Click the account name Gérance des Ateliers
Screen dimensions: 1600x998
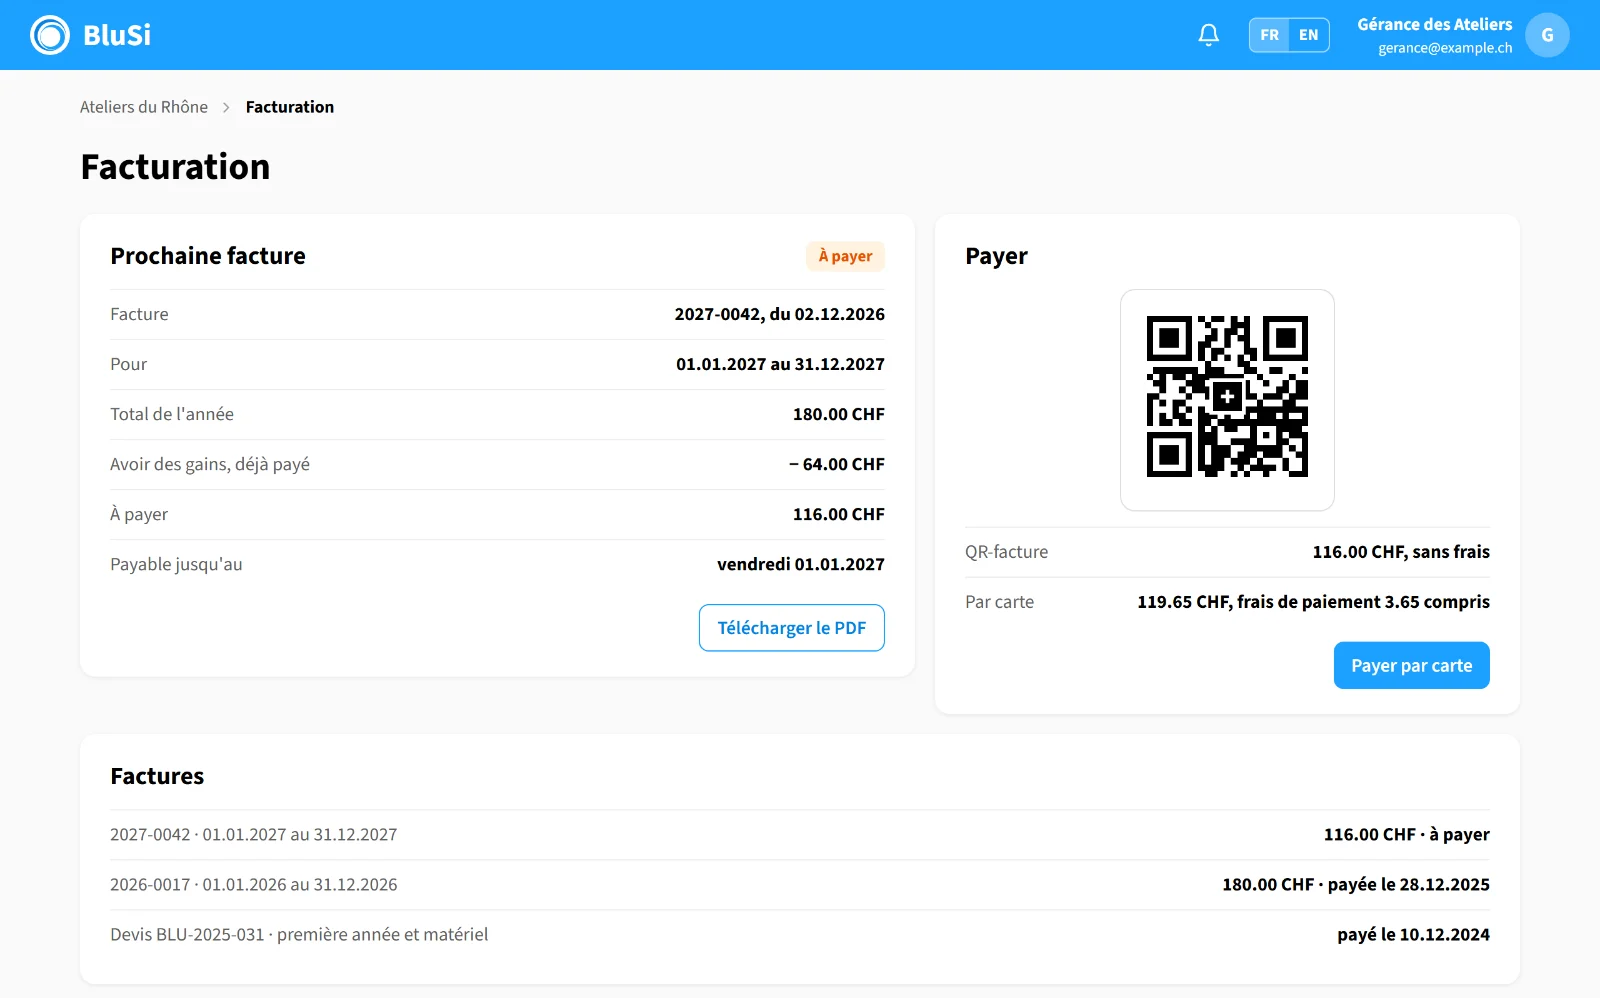click(x=1435, y=25)
